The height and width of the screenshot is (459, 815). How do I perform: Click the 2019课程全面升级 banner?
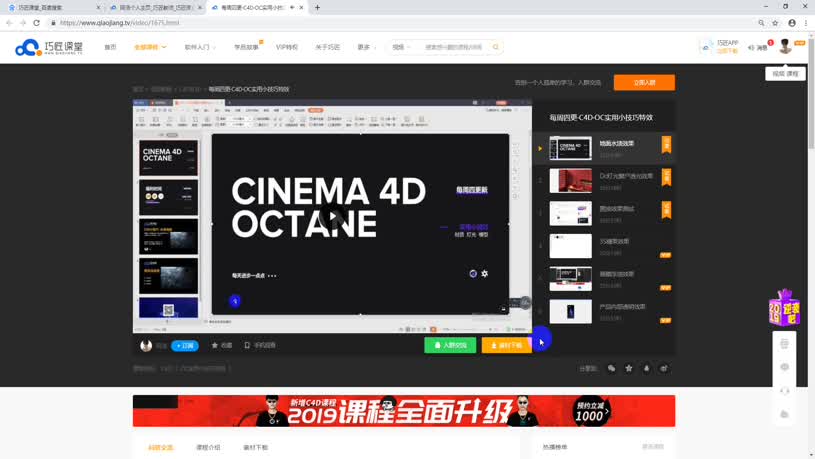pos(404,411)
